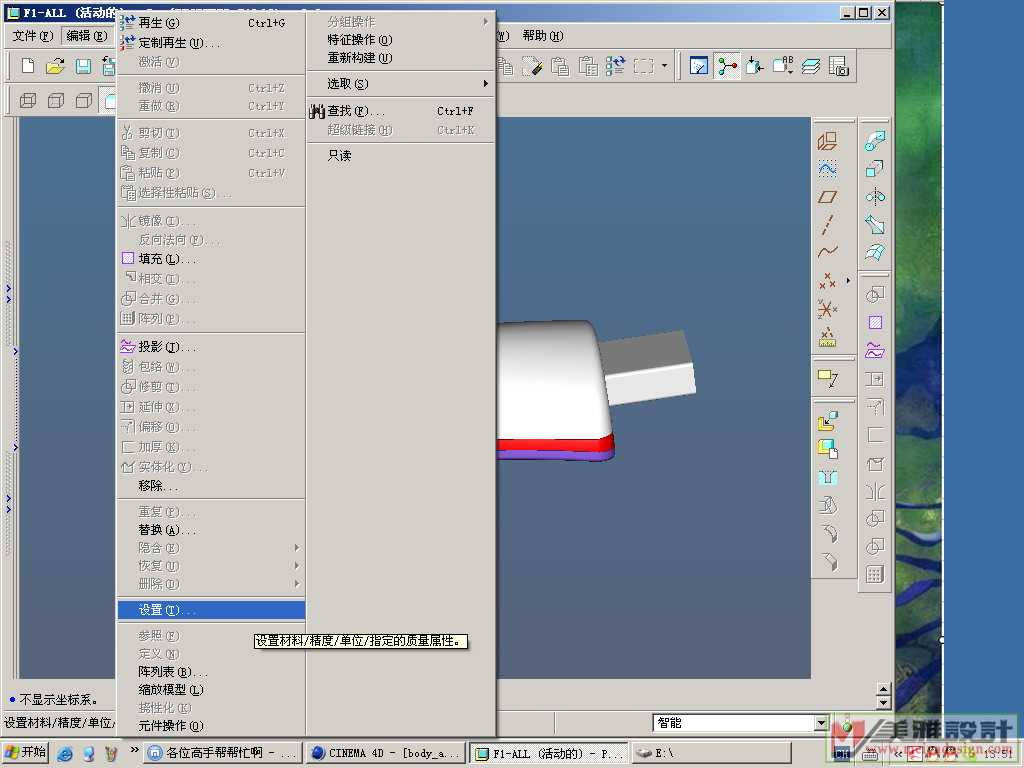
Task: Expand the datum point flyout arrow
Action: click(x=848, y=280)
